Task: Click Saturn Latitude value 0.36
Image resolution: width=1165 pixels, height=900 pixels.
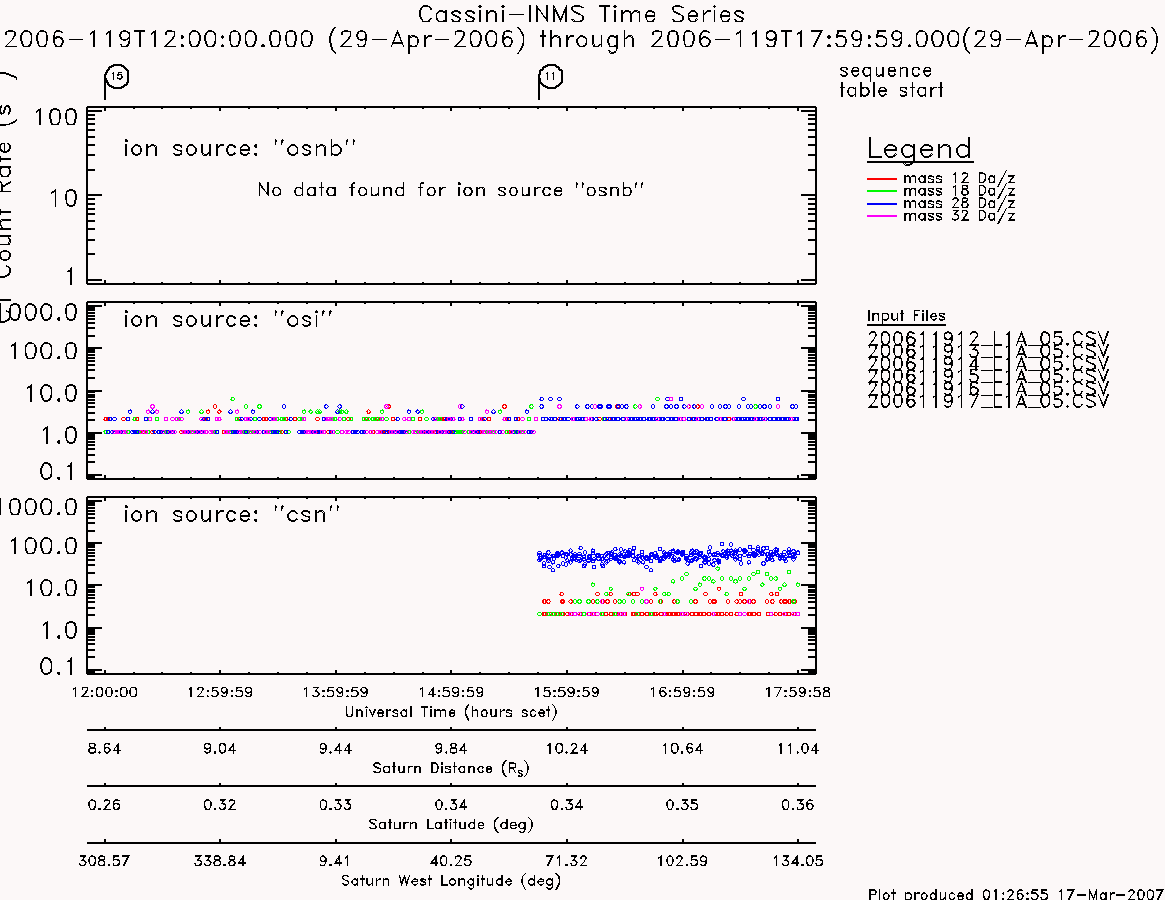Action: coord(798,805)
